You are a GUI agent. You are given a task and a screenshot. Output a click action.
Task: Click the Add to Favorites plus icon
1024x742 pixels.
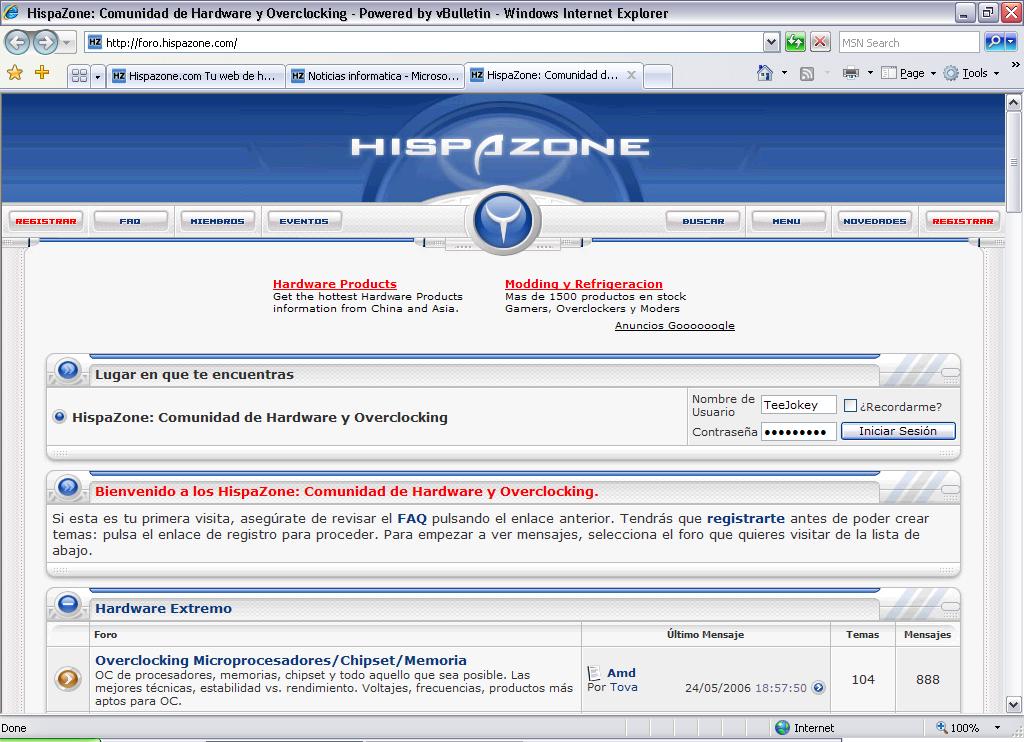42,73
